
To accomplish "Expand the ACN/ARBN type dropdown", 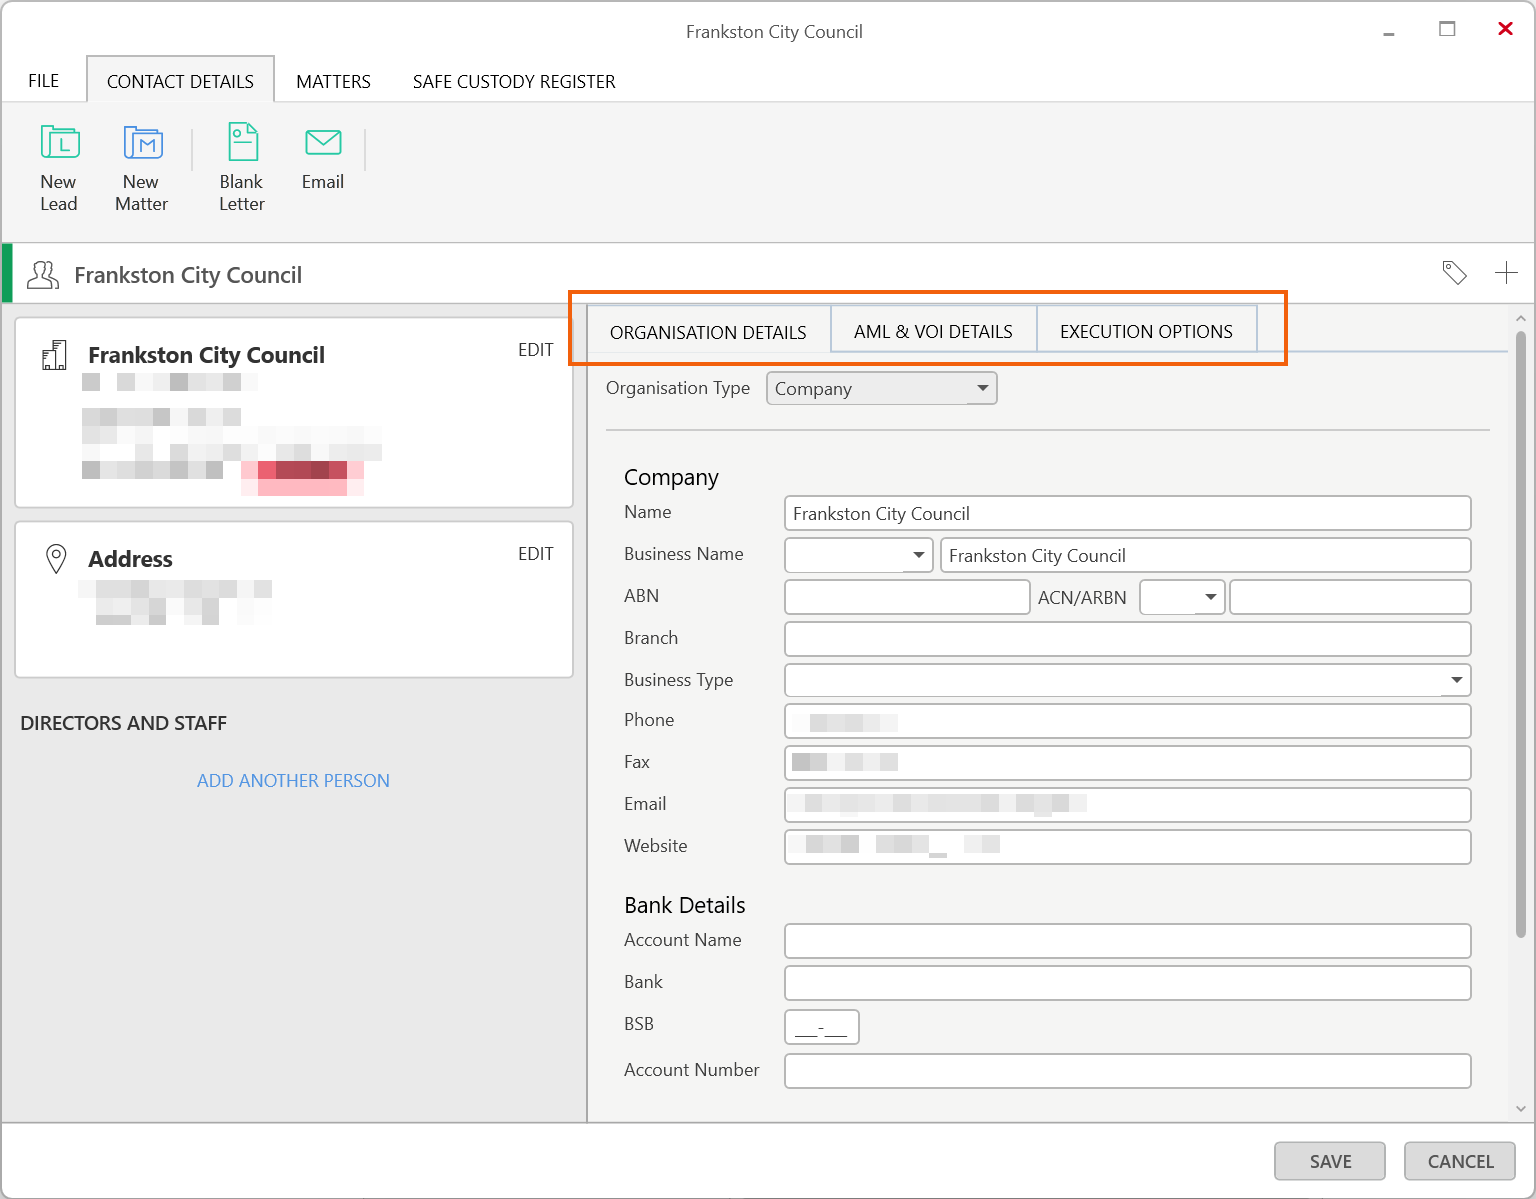I will pos(1210,597).
